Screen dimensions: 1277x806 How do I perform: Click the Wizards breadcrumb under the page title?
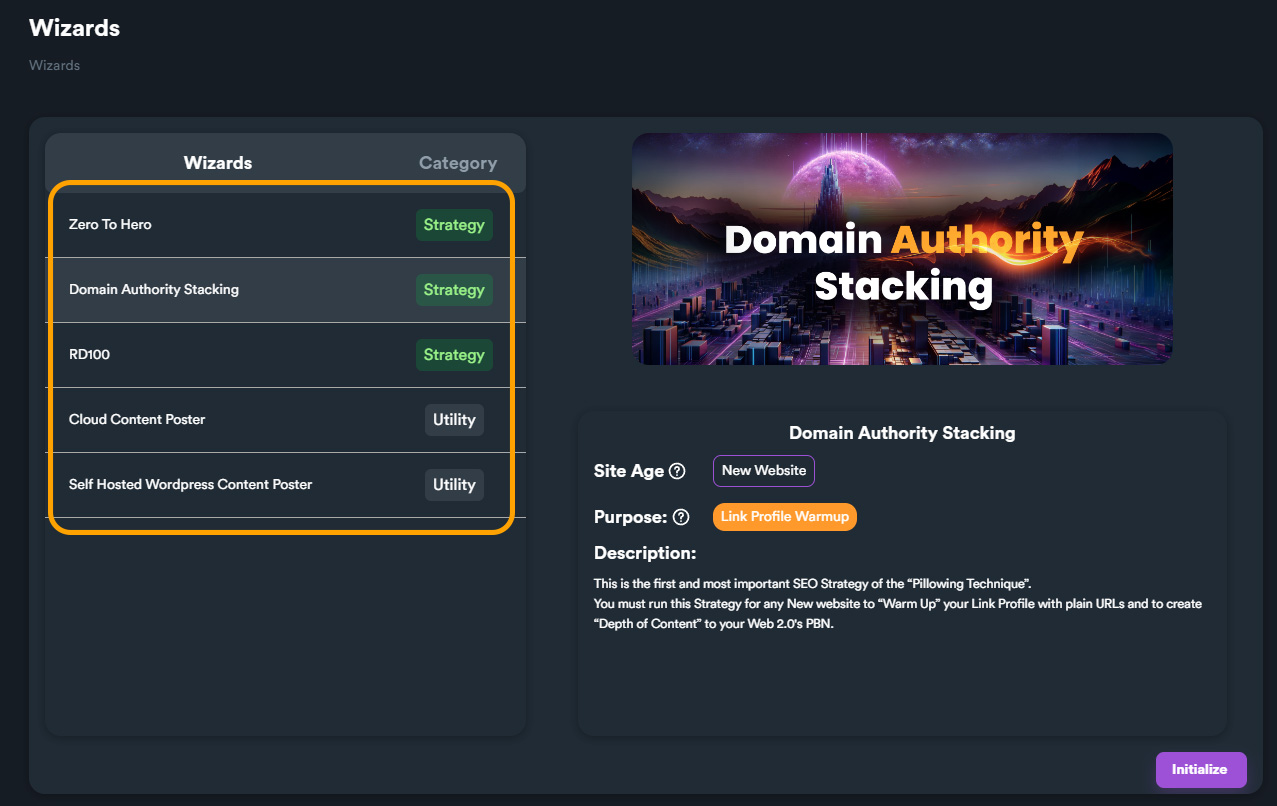point(54,66)
